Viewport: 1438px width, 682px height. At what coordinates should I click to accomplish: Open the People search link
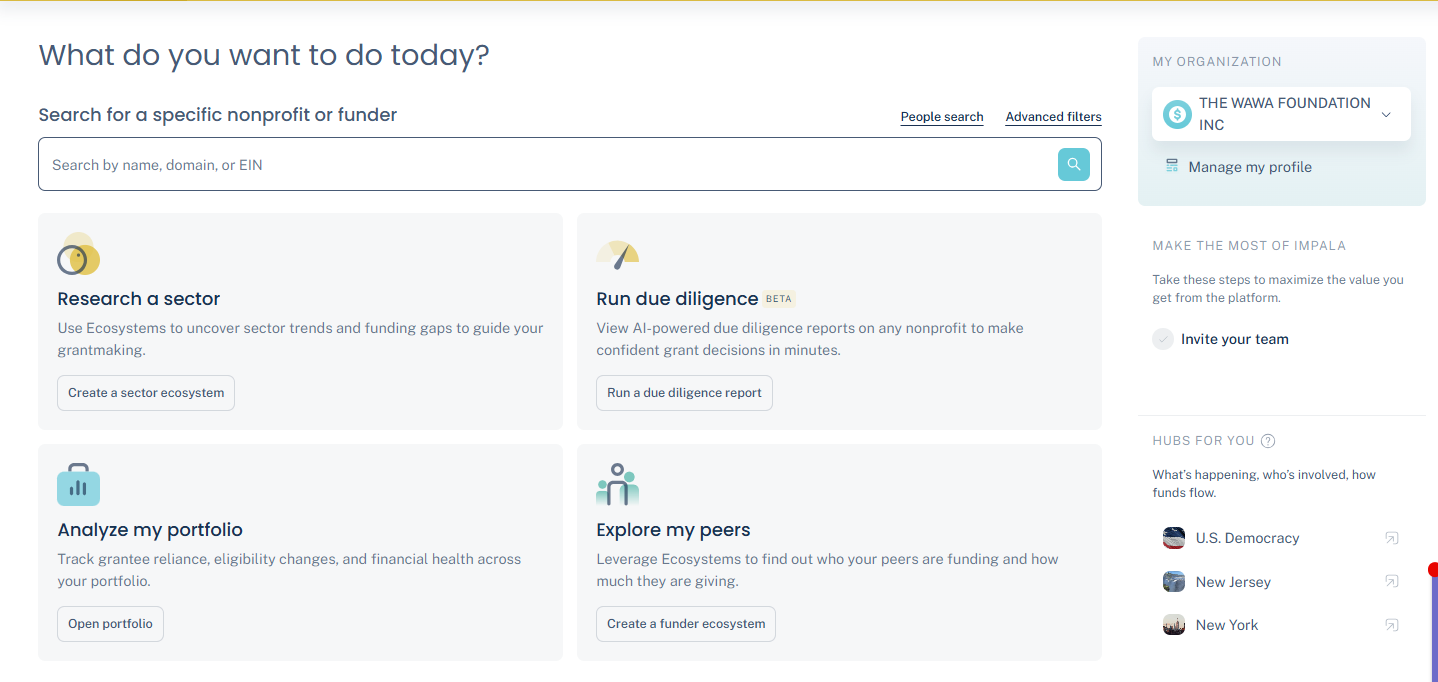click(x=942, y=117)
